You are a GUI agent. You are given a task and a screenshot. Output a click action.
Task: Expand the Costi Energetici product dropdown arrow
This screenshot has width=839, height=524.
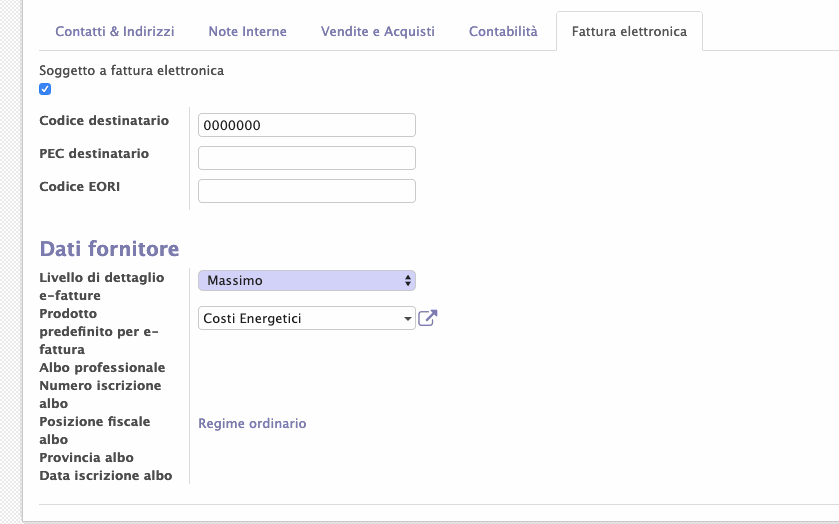tap(407, 318)
